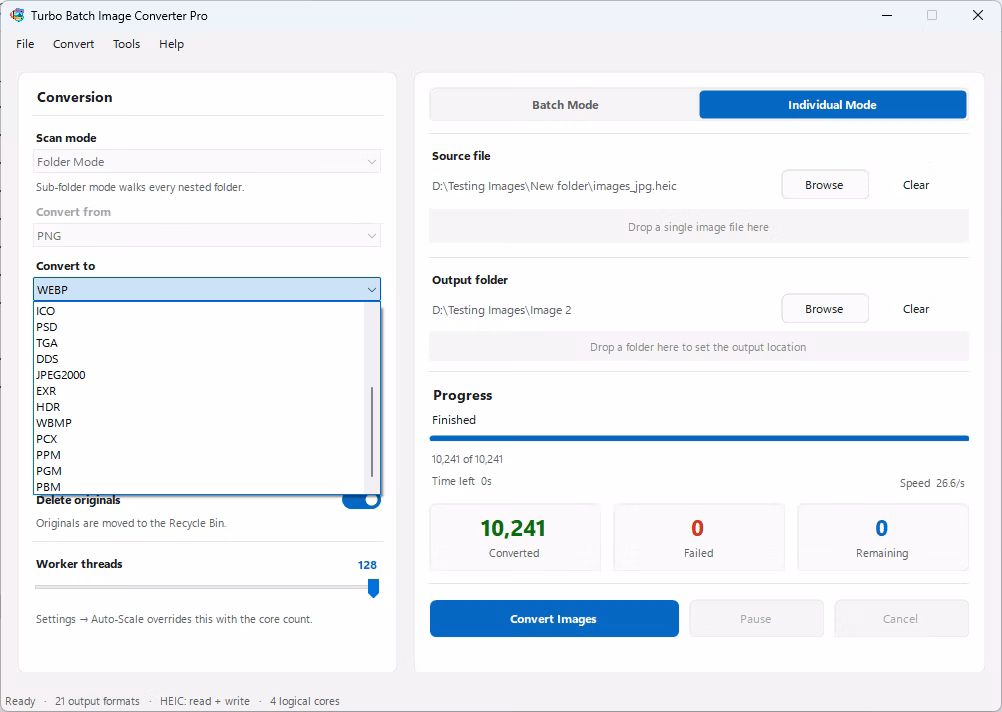Open the Help menu
The height and width of the screenshot is (712, 1002).
[171, 44]
